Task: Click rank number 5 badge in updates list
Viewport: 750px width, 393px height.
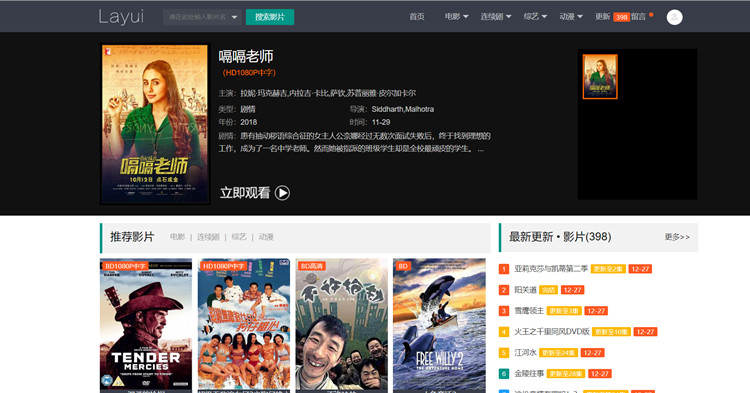Action: [504, 353]
